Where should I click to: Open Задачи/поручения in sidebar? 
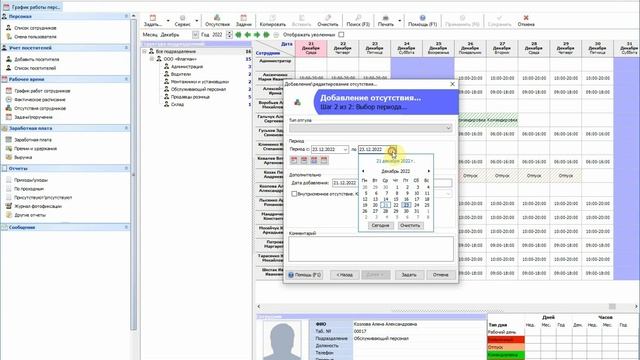click(x=29, y=117)
